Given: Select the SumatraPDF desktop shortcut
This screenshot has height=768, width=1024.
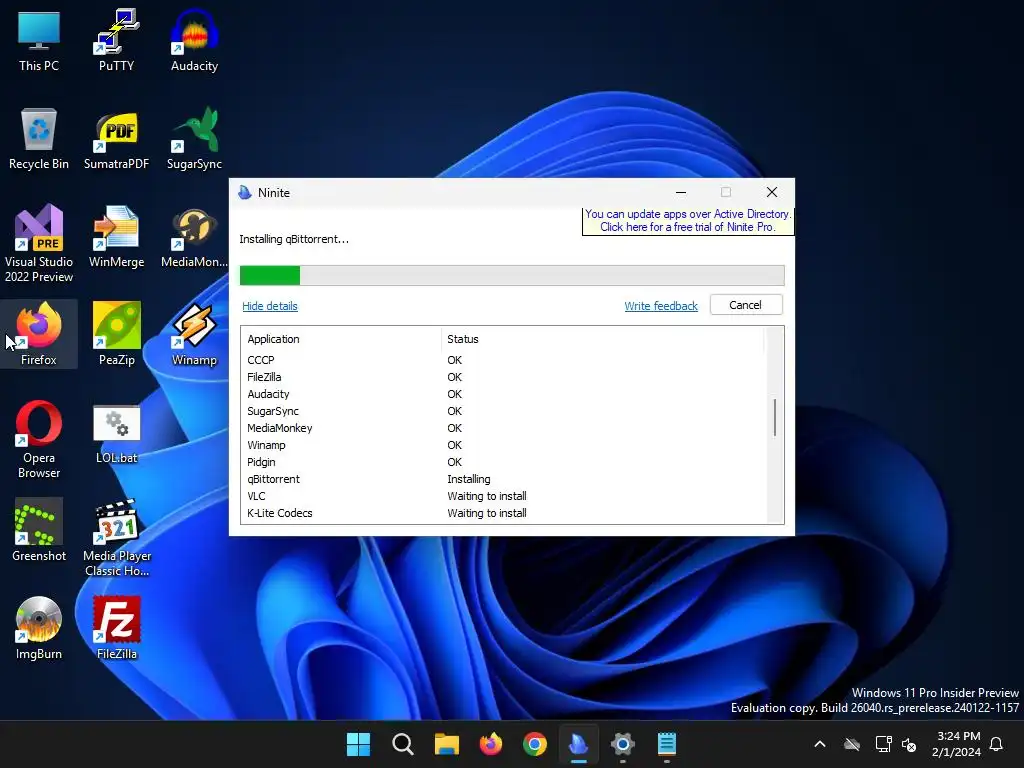Looking at the screenshot, I should 116,139.
